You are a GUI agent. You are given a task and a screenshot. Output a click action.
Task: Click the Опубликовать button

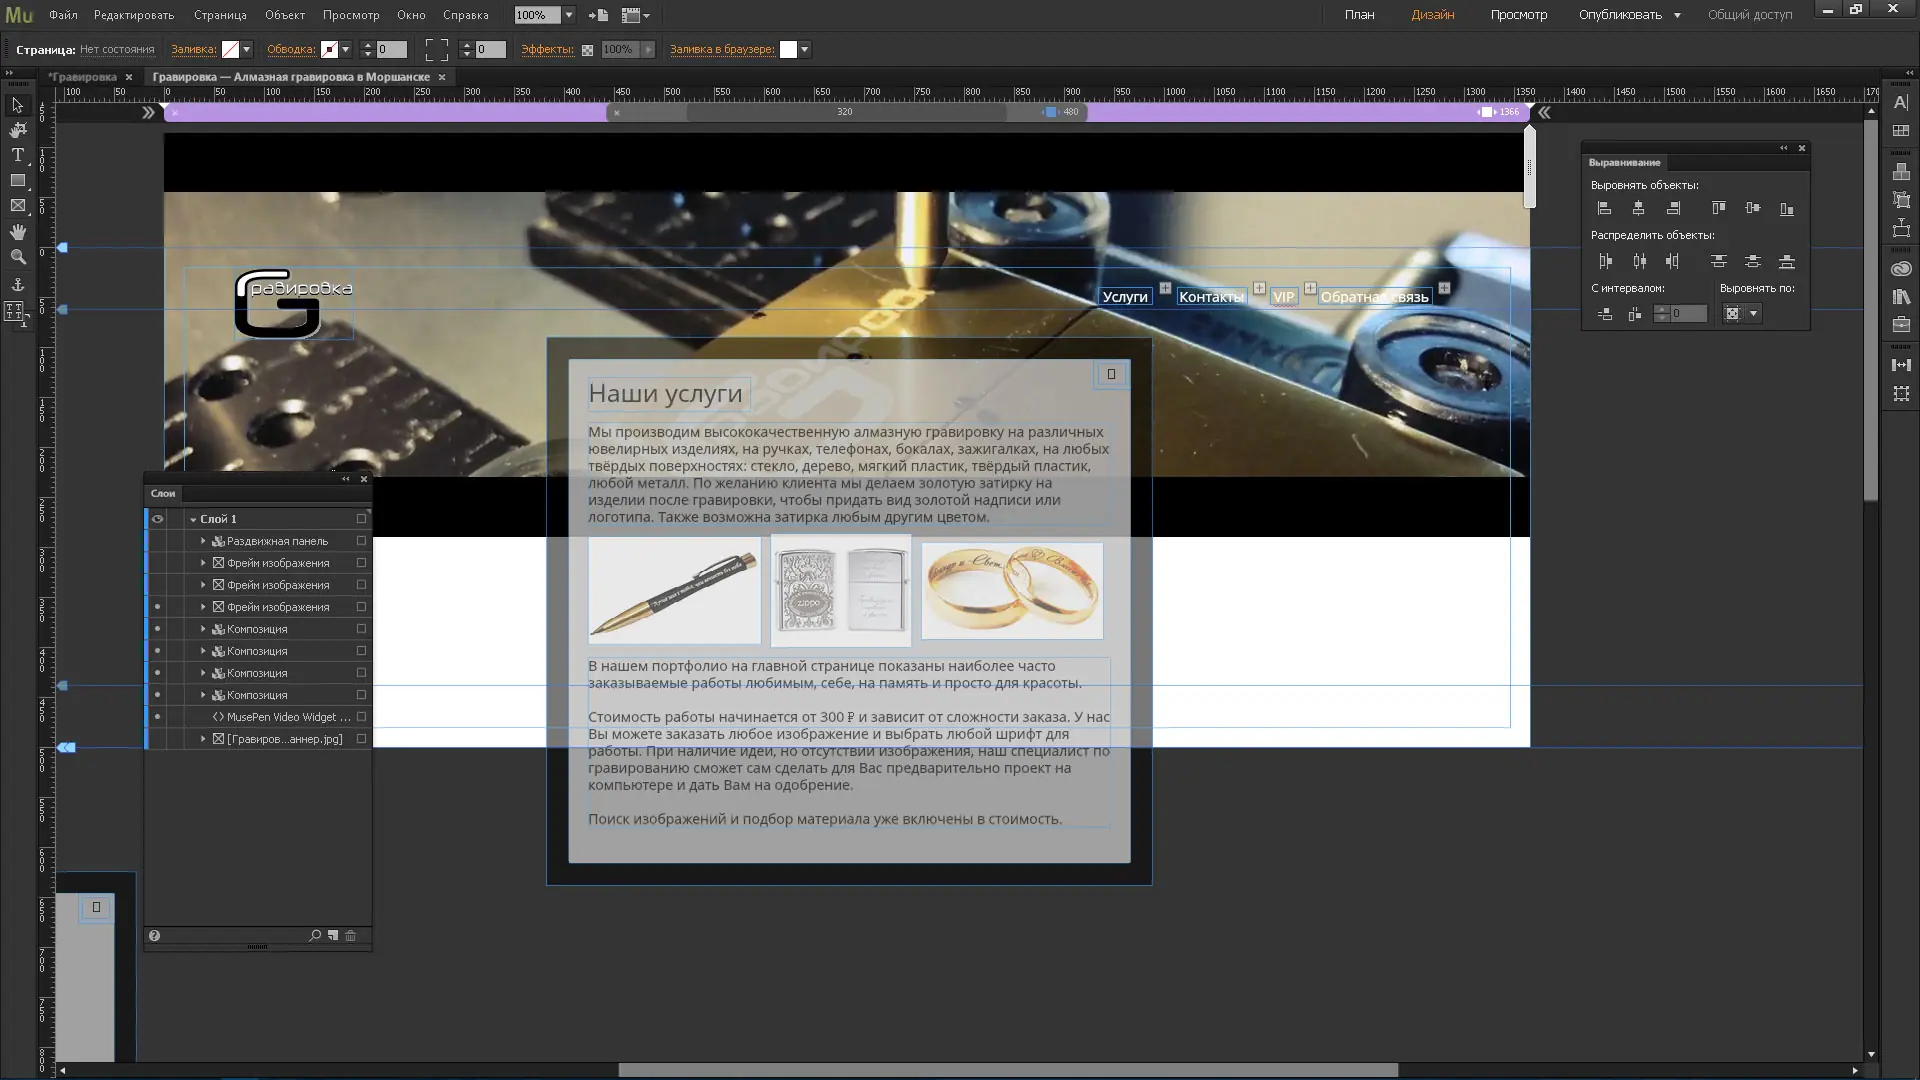[1619, 15]
